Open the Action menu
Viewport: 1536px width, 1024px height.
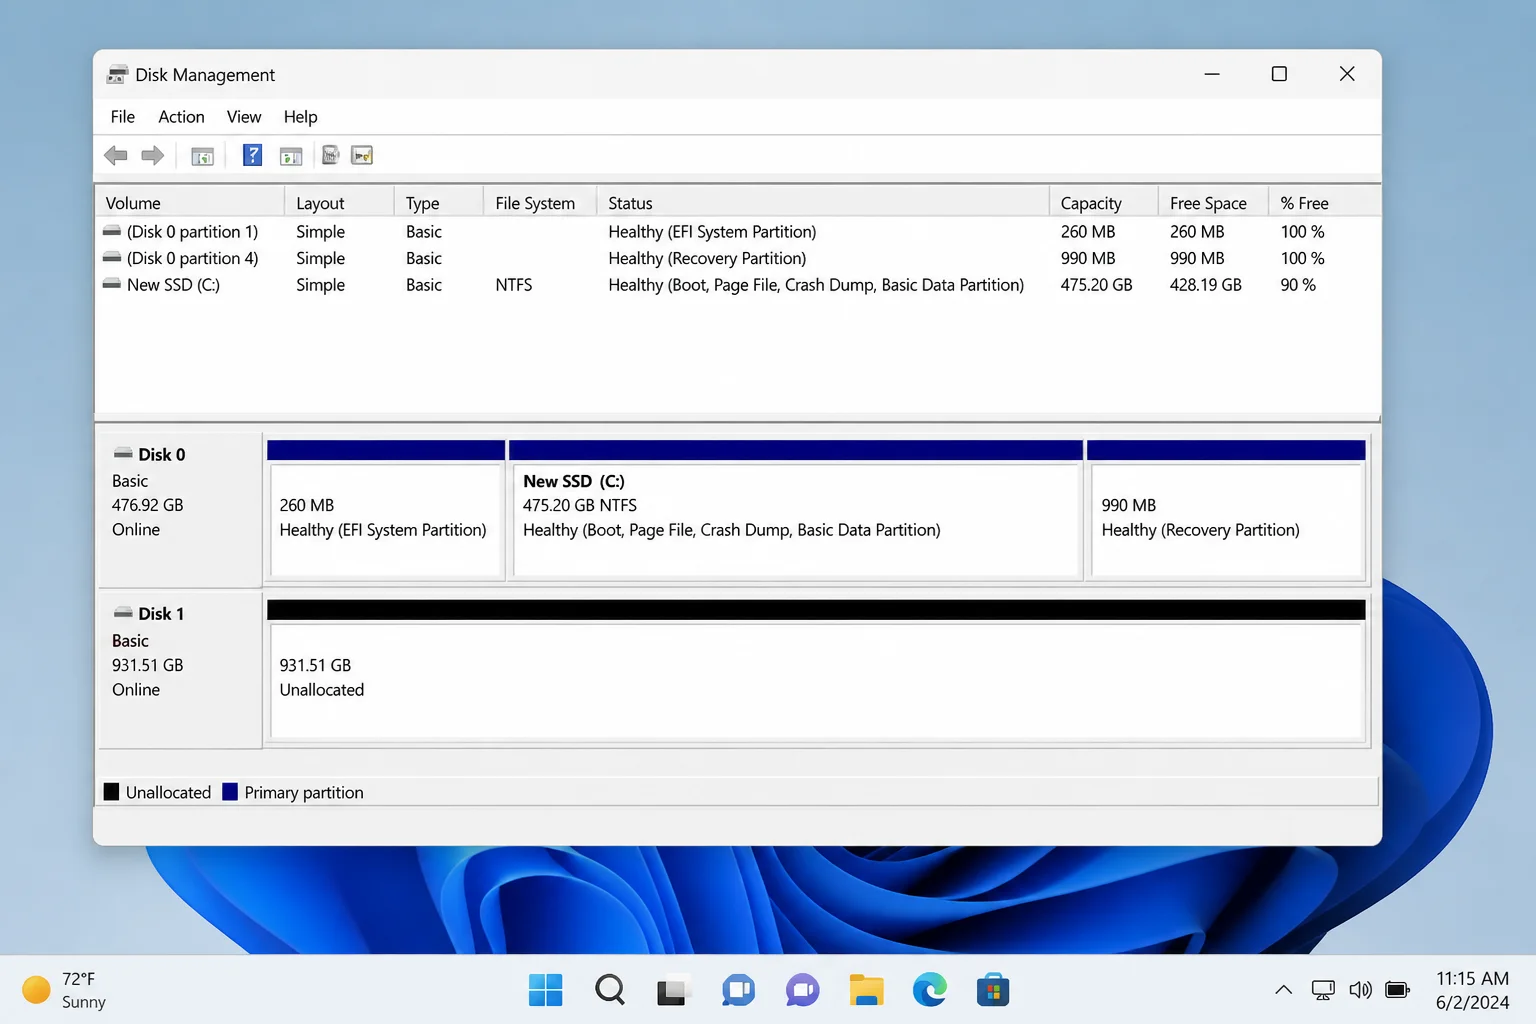coord(181,117)
